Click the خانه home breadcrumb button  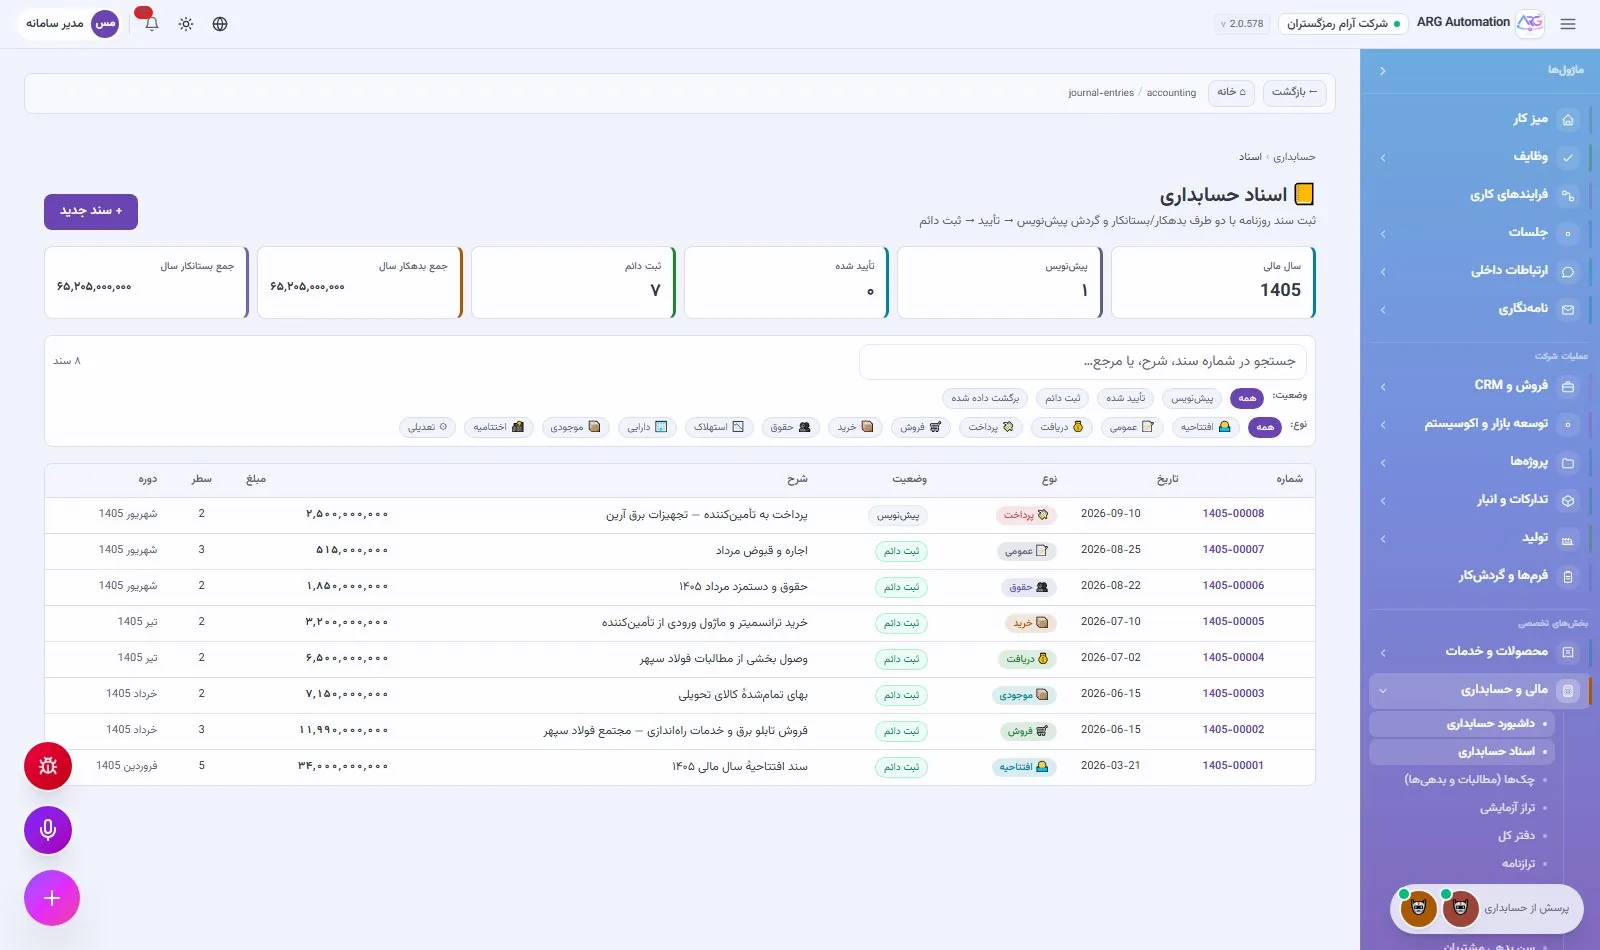1231,92
